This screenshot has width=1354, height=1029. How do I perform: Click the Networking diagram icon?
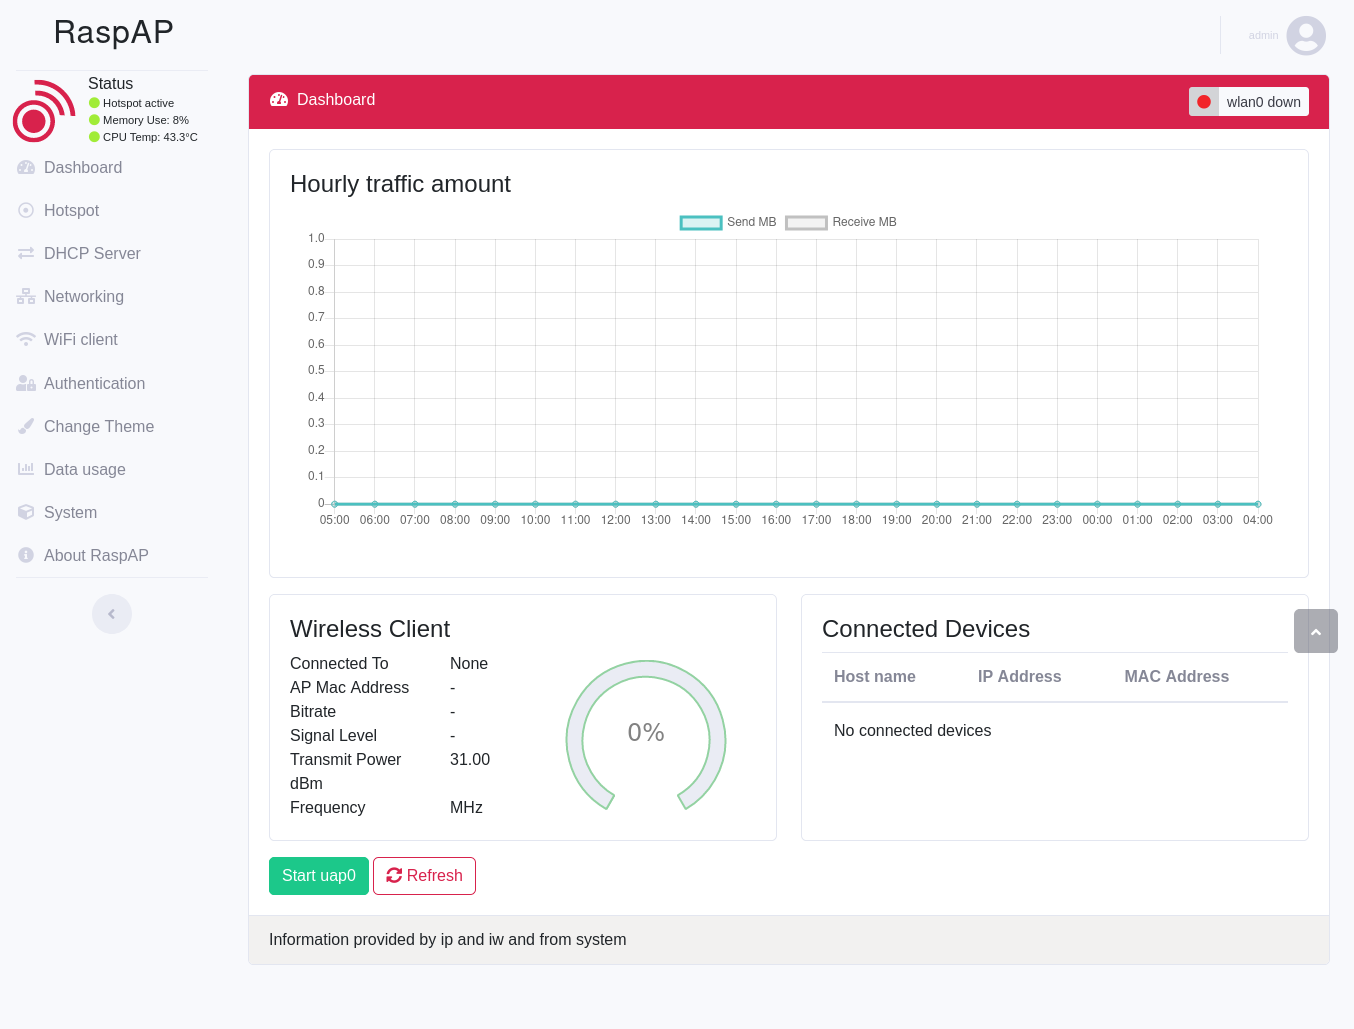(x=26, y=297)
